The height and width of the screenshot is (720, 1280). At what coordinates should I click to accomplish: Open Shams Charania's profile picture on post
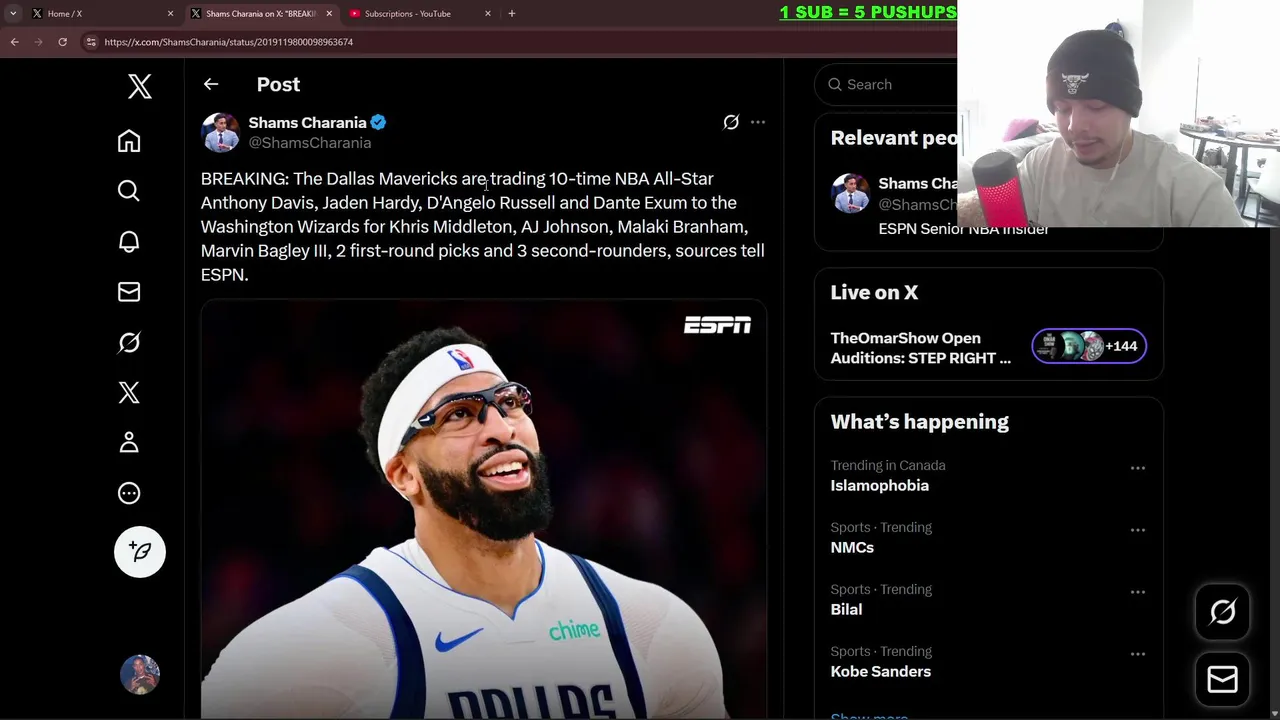pyautogui.click(x=220, y=132)
